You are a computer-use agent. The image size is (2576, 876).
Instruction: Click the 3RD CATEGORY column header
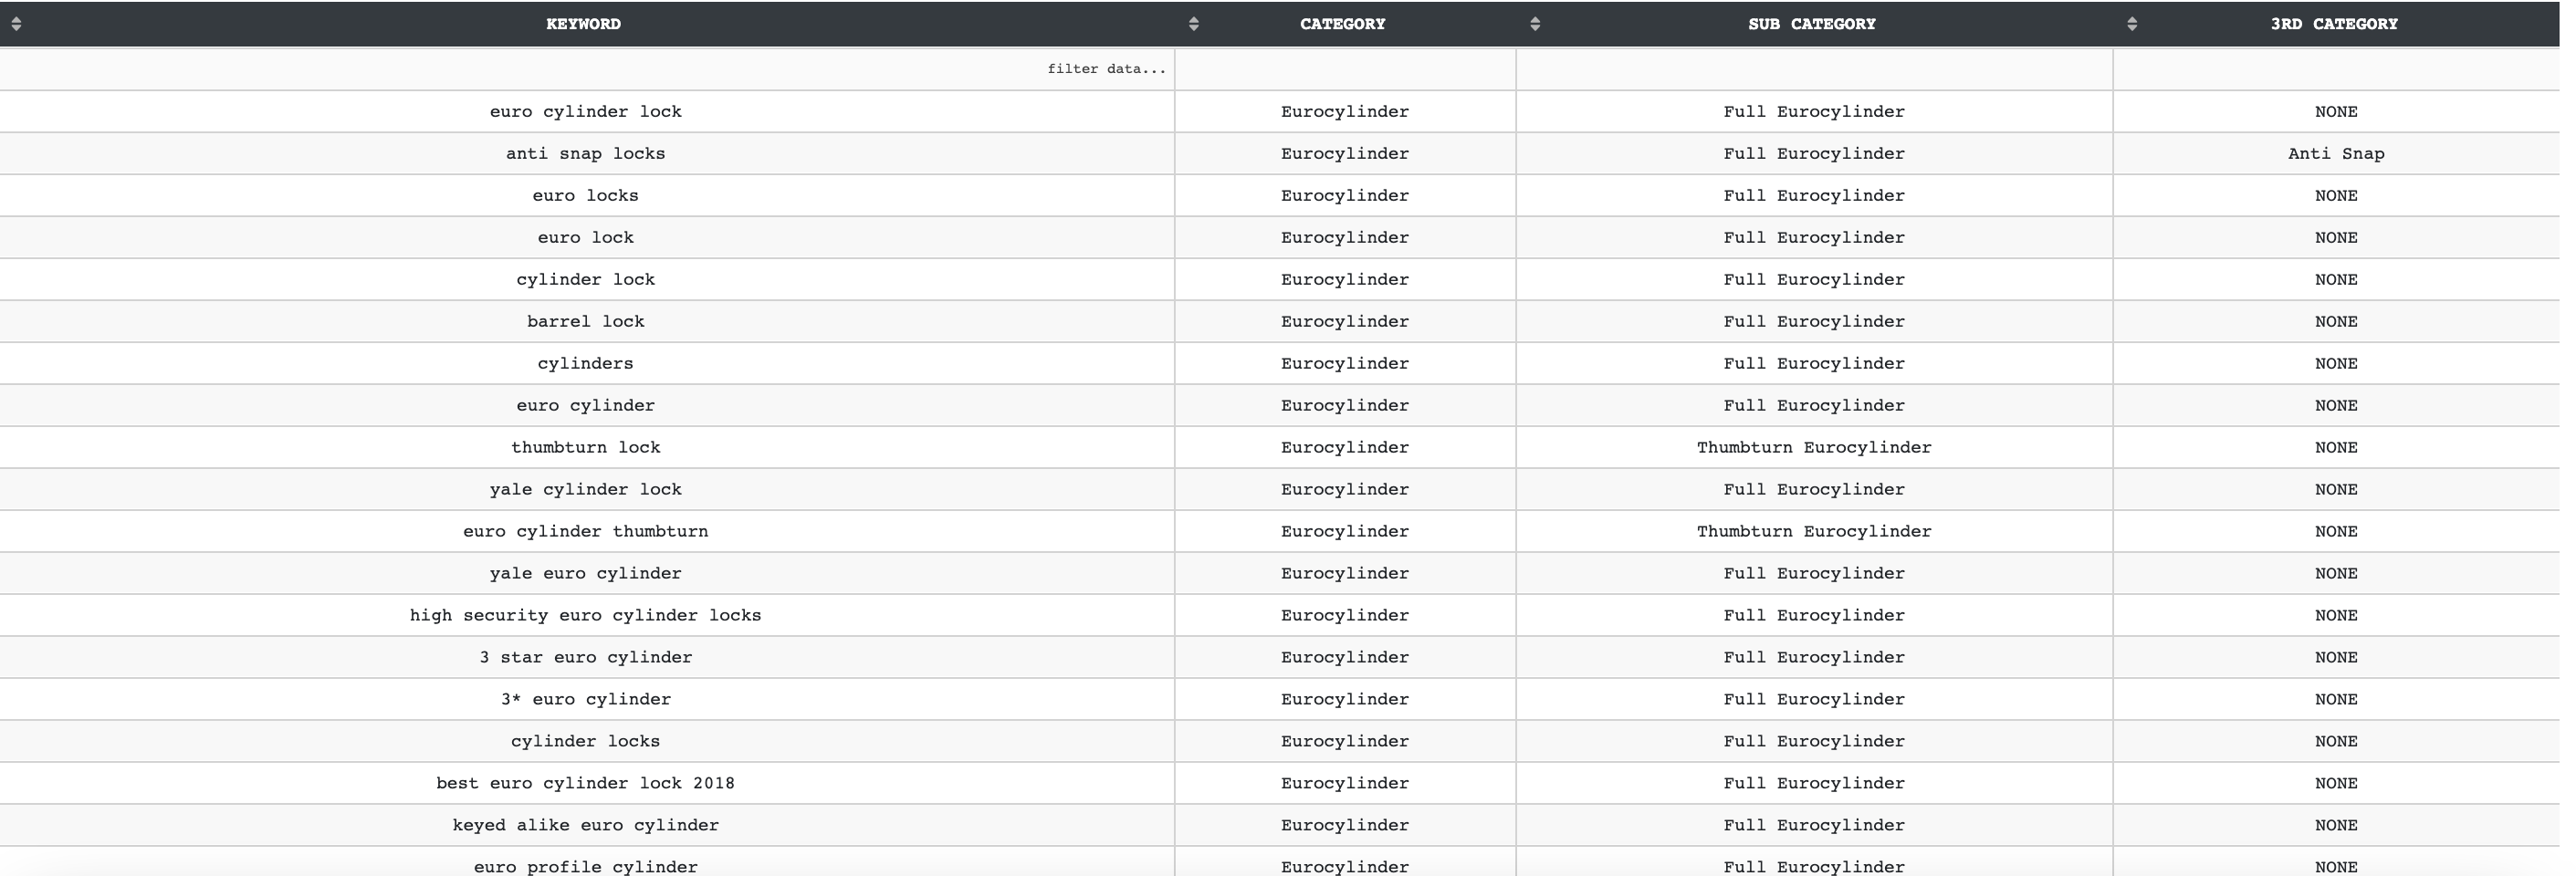[2334, 24]
